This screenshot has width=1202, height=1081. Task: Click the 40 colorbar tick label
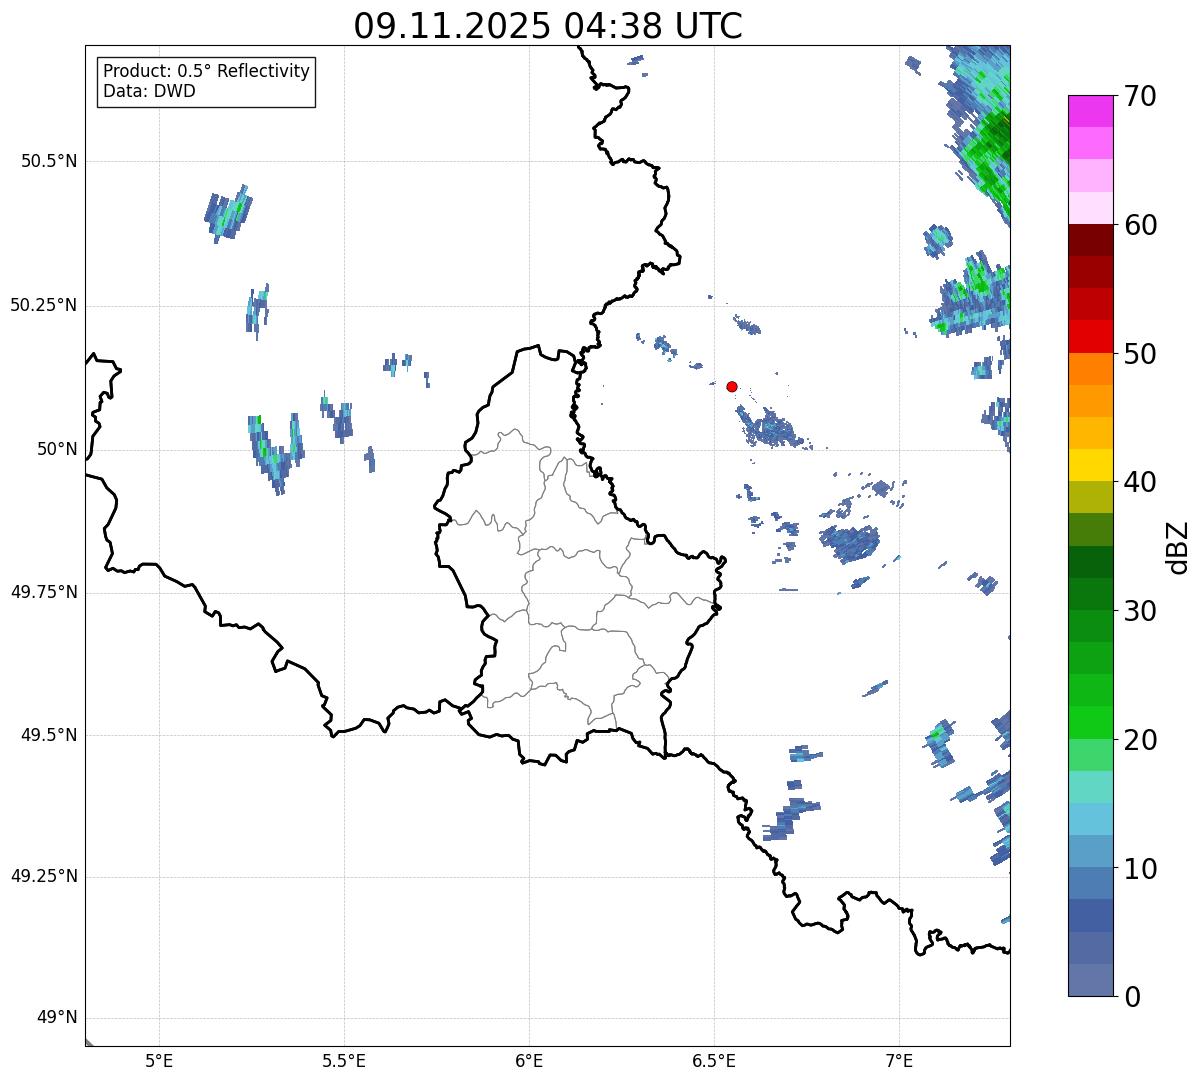pyautogui.click(x=1140, y=482)
